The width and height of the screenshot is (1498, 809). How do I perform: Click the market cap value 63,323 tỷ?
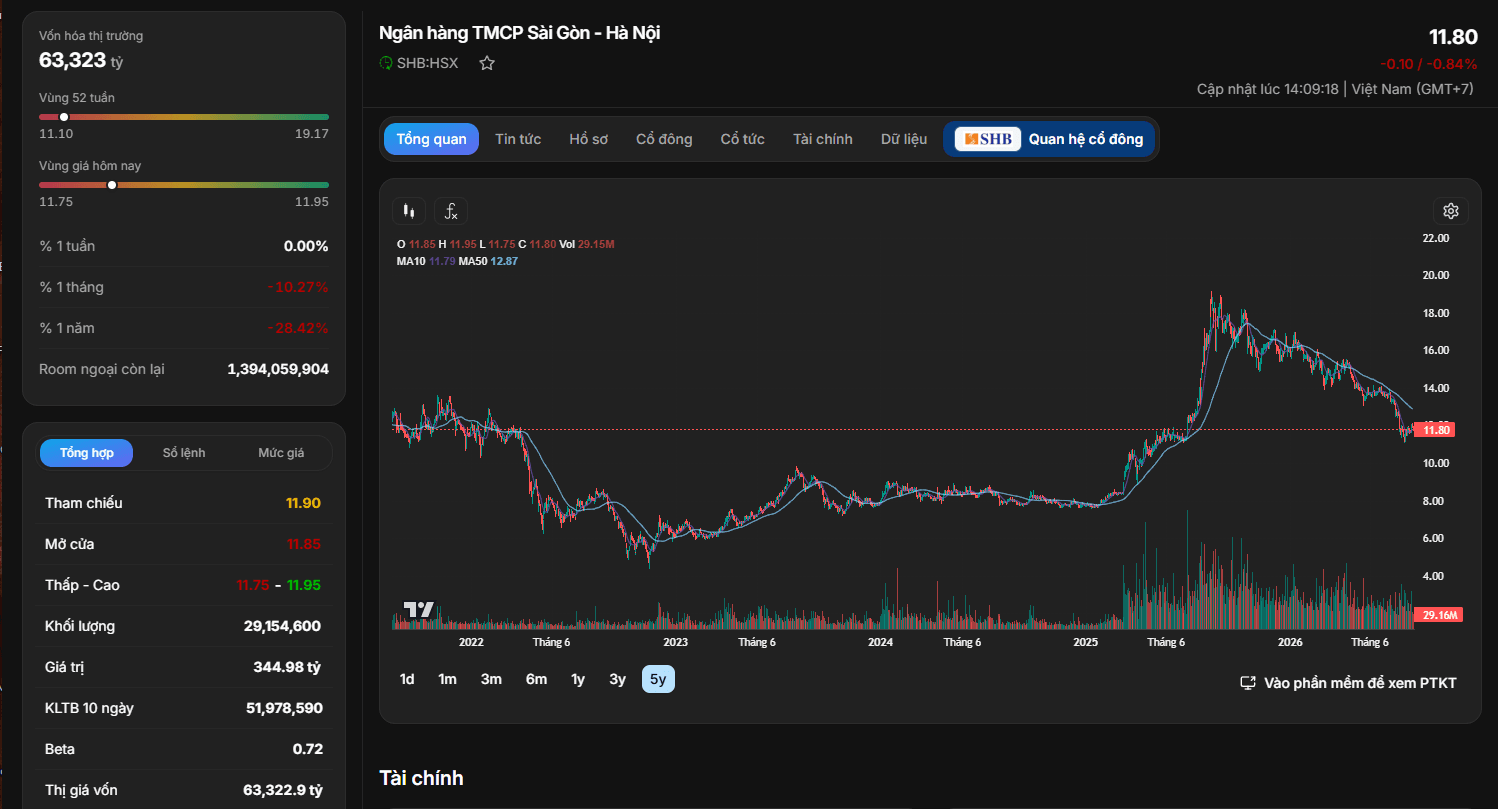pos(81,60)
